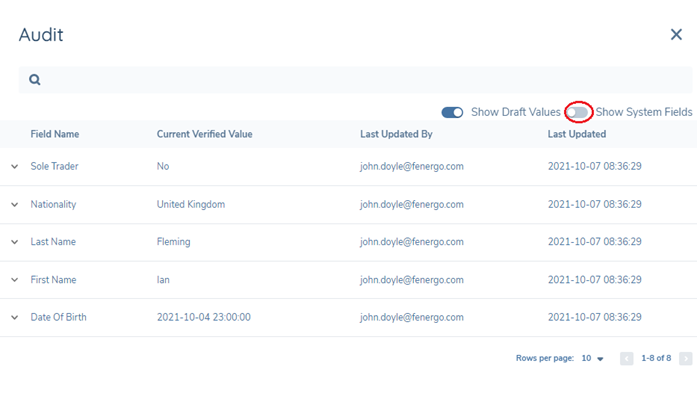Screen dimensions: 697x402
Task: Click the search magnifier icon
Action: coord(35,80)
